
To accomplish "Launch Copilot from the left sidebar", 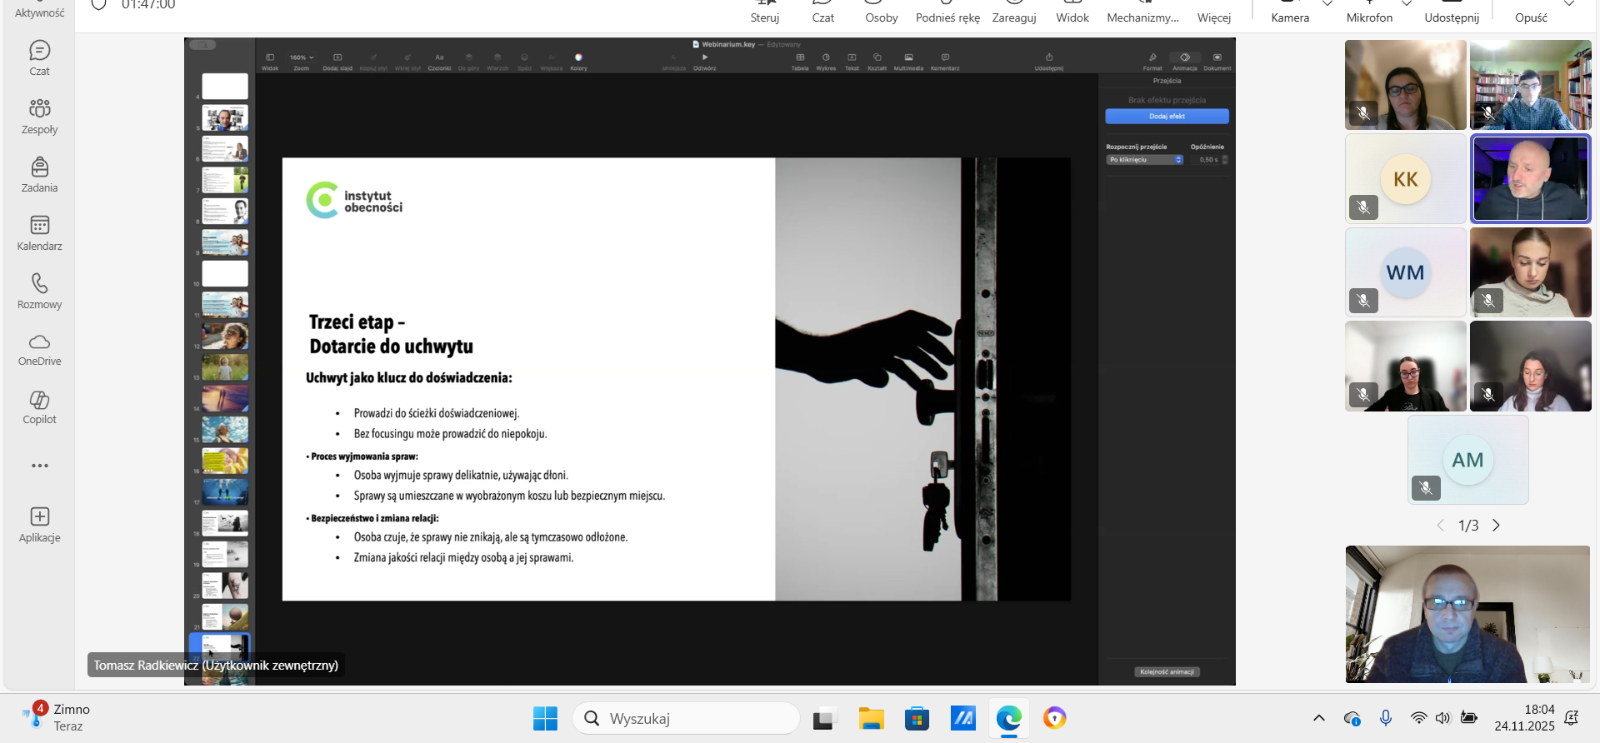I will (x=39, y=406).
